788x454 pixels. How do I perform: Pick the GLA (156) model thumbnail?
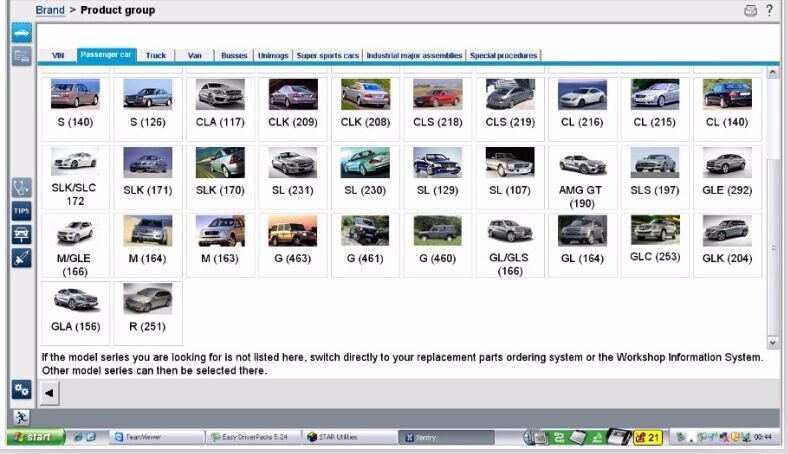click(75, 312)
